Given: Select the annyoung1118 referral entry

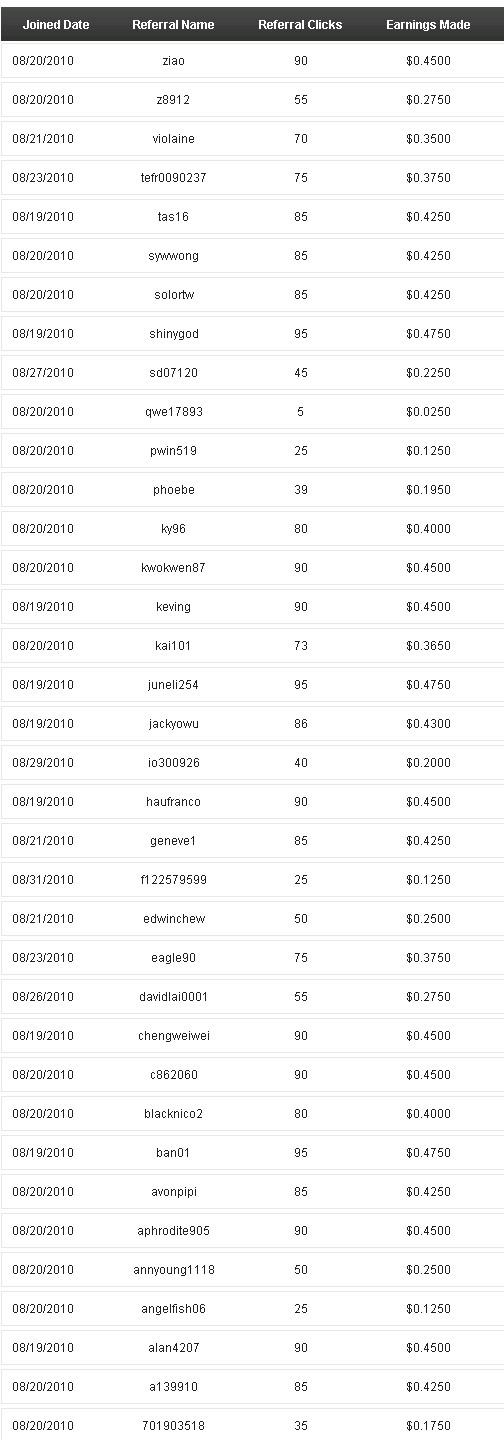Looking at the screenshot, I should tap(252, 1270).
